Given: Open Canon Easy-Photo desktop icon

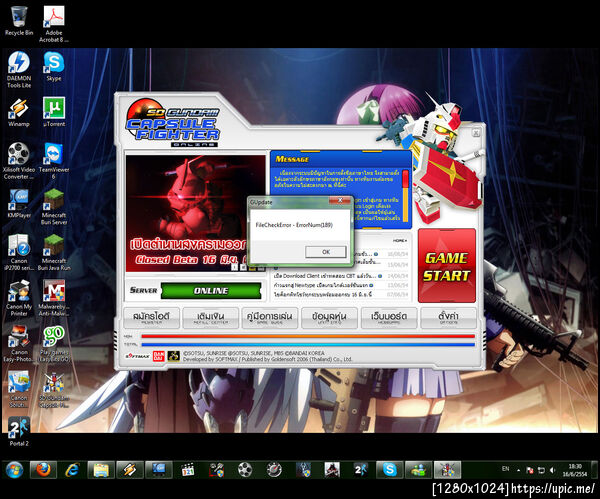Looking at the screenshot, I should coord(19,344).
